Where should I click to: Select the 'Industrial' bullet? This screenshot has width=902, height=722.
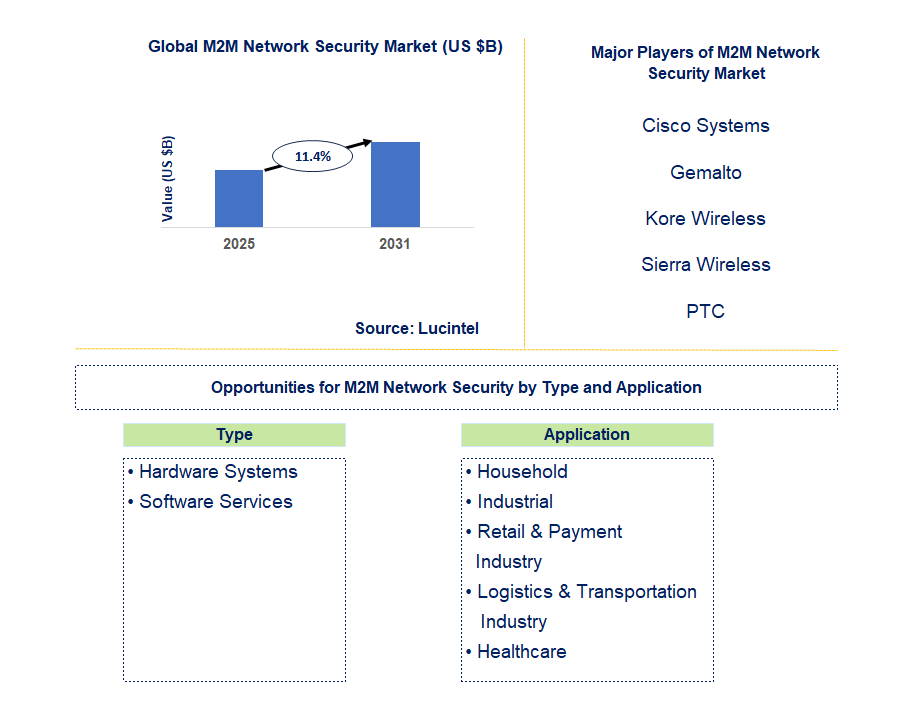click(510, 502)
